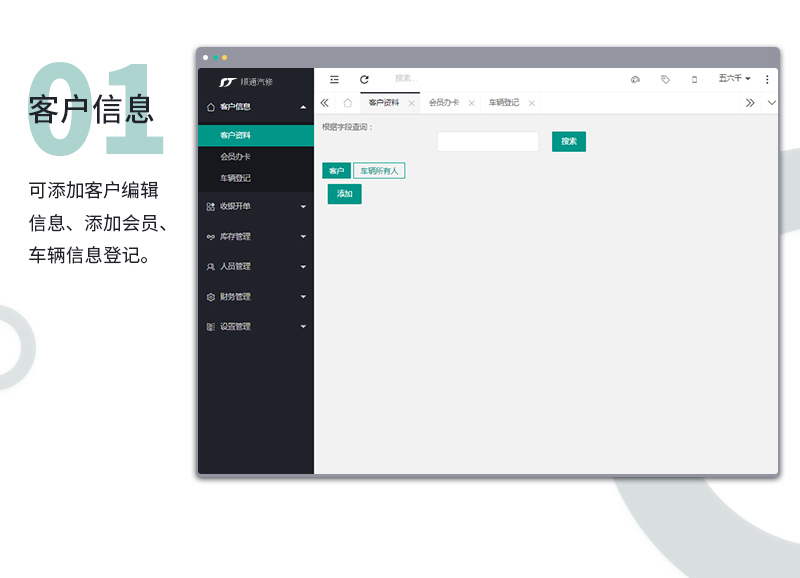
Task: Open 客户资料 in the sidebar
Action: pos(256,135)
